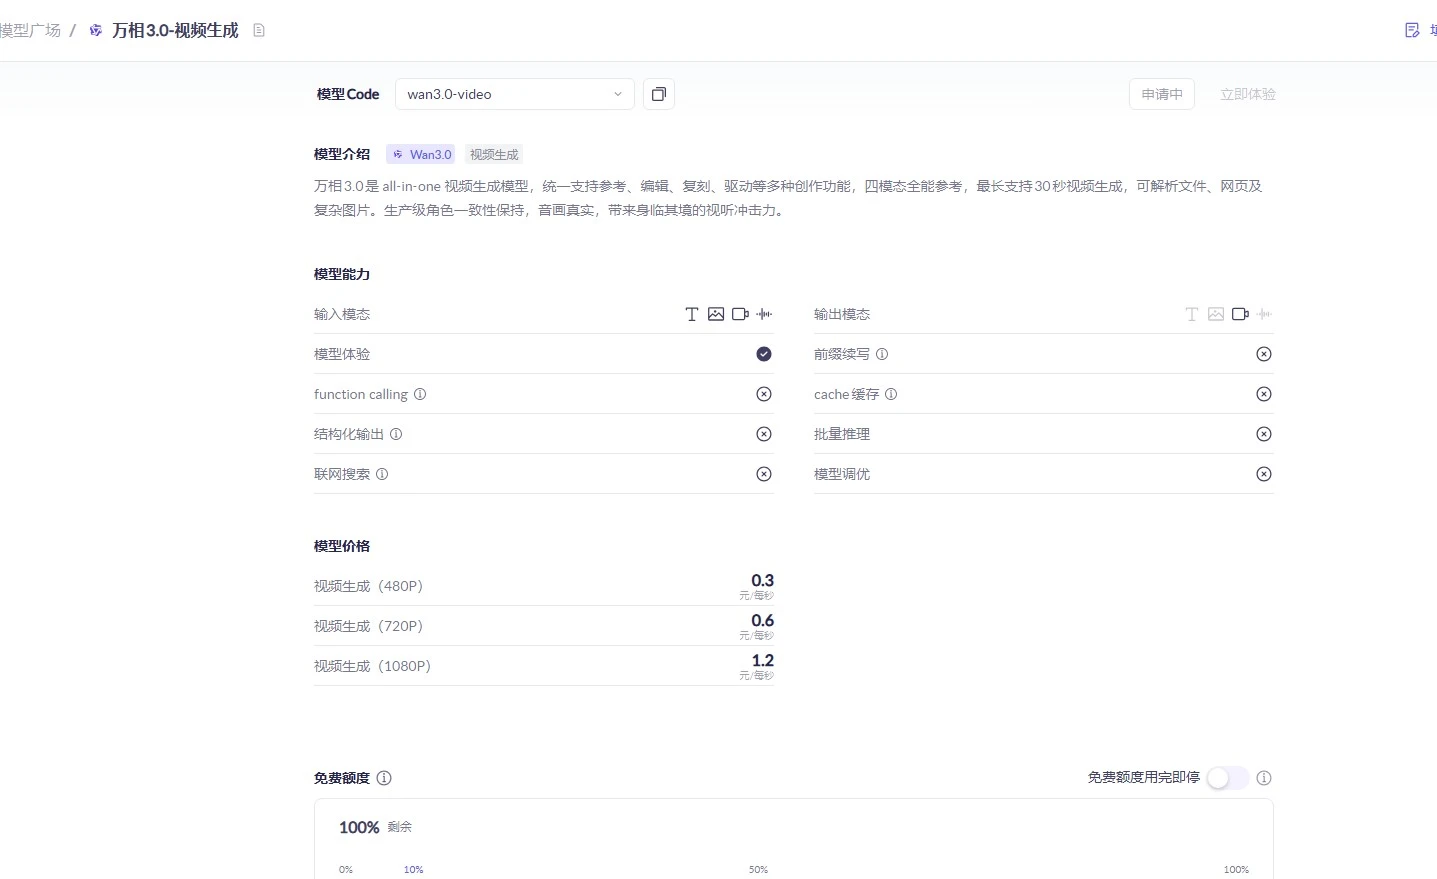This screenshot has width=1437, height=879.
Task: Show info tooltip for 联网搜索
Action: click(x=382, y=474)
